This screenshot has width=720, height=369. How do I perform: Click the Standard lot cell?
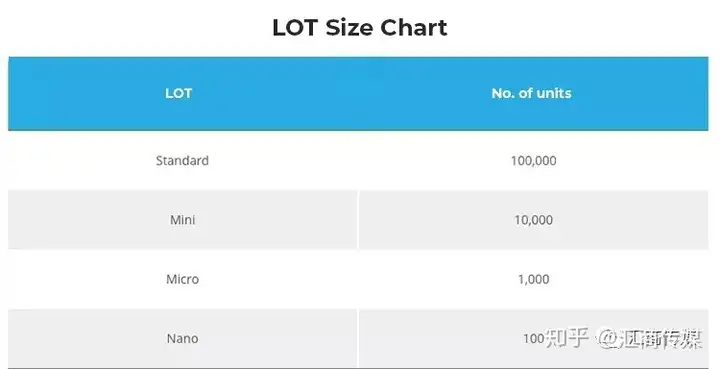click(182, 160)
